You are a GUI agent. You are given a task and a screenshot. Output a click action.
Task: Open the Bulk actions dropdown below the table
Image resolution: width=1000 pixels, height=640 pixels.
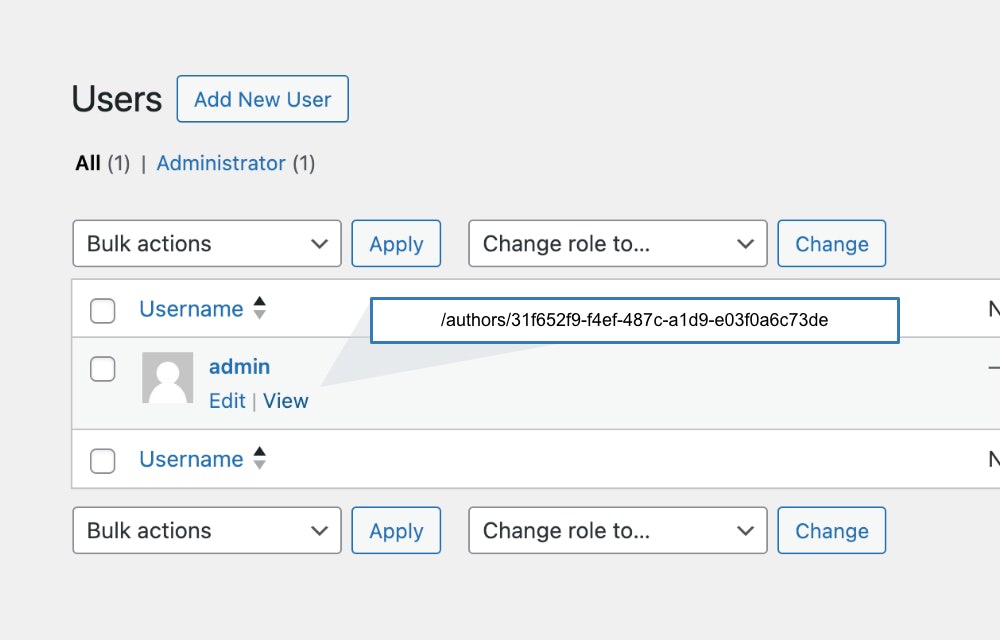click(x=207, y=531)
